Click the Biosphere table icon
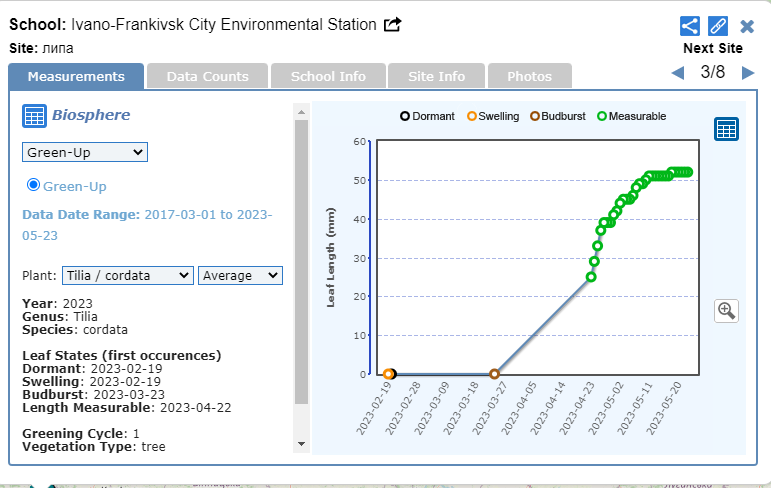 tap(34, 116)
